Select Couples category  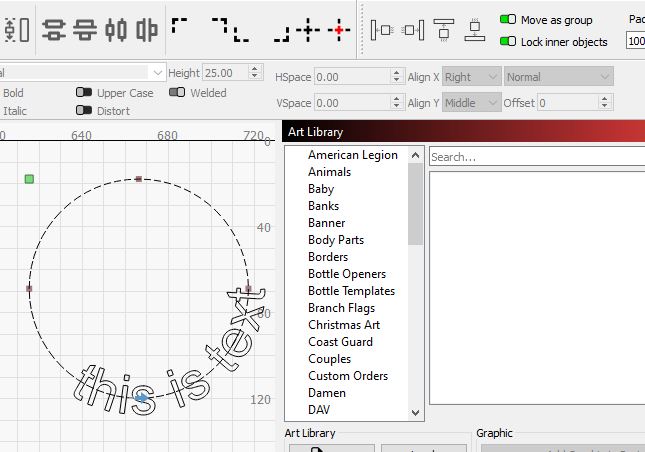[x=329, y=359]
